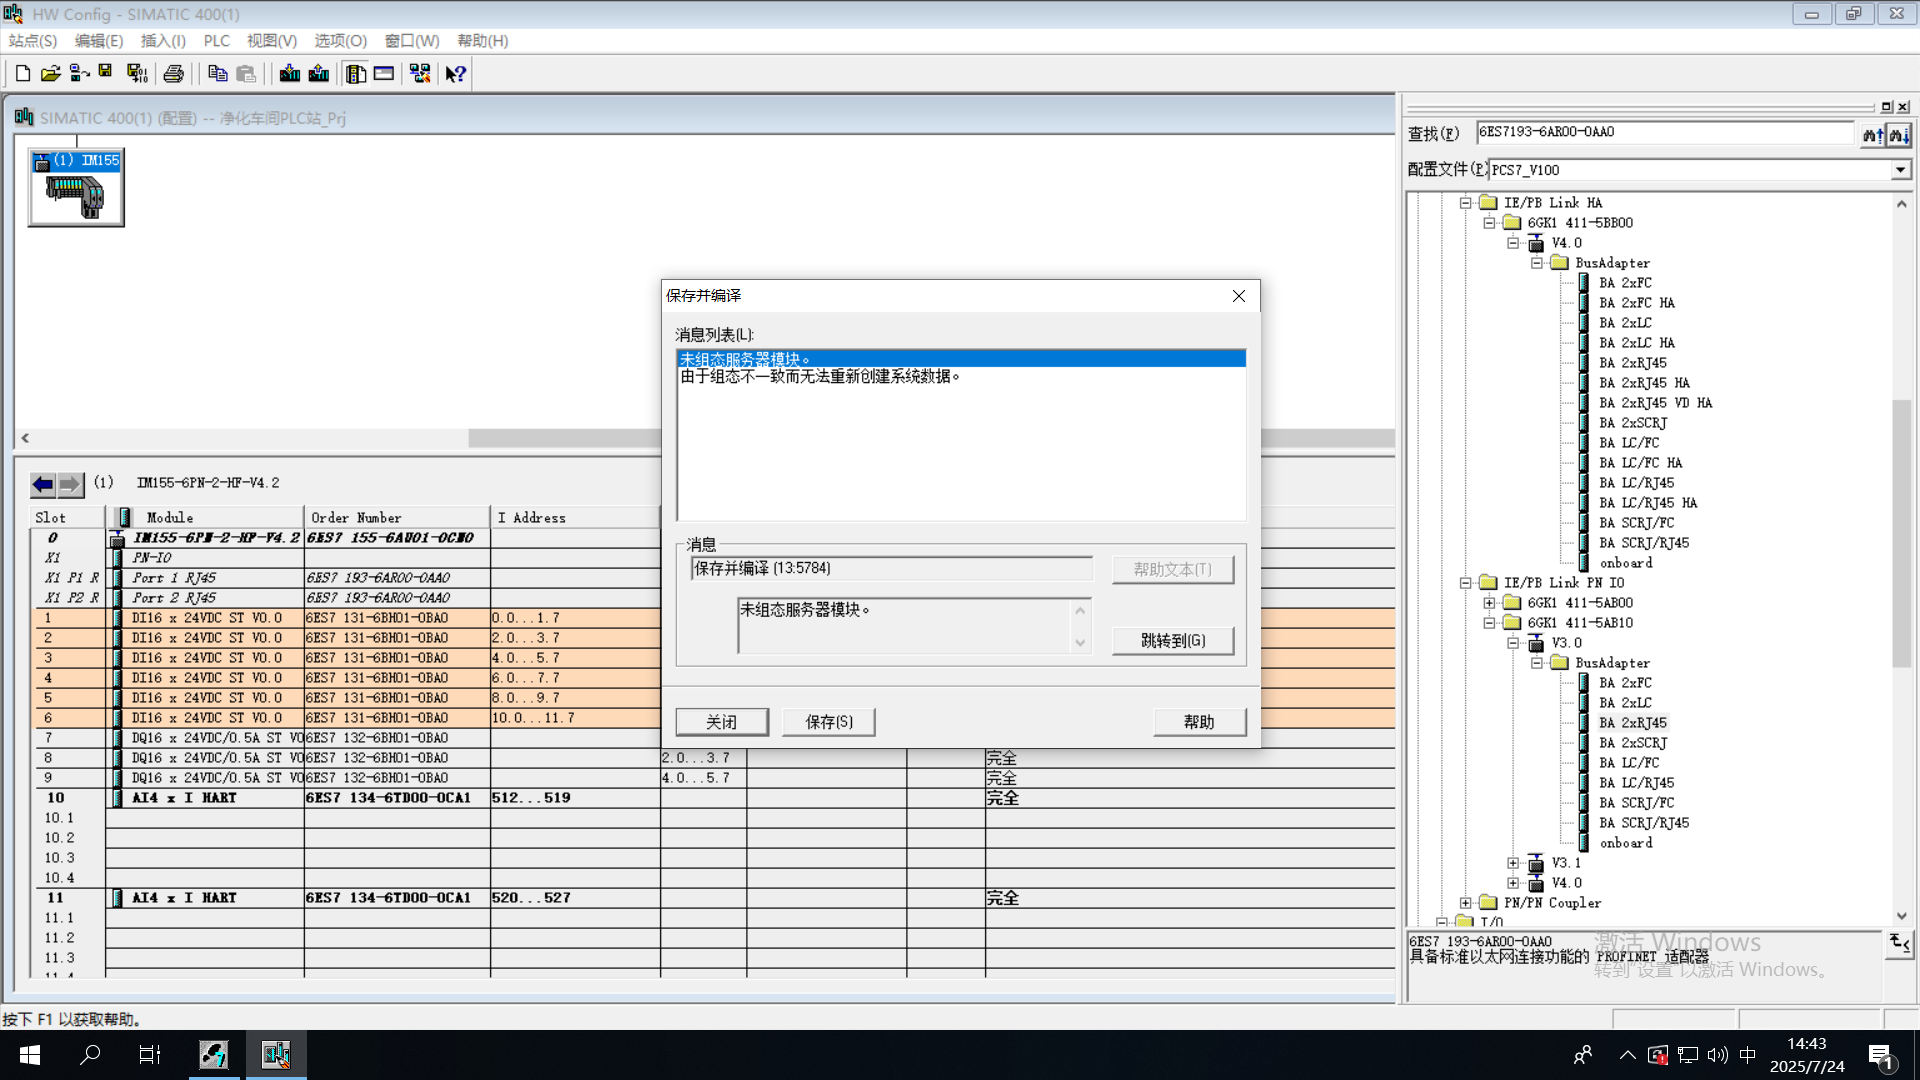Screen dimensions: 1920x1080
Task: Collapse the IE/PB Link PN IO folder
Action: tap(1465, 583)
